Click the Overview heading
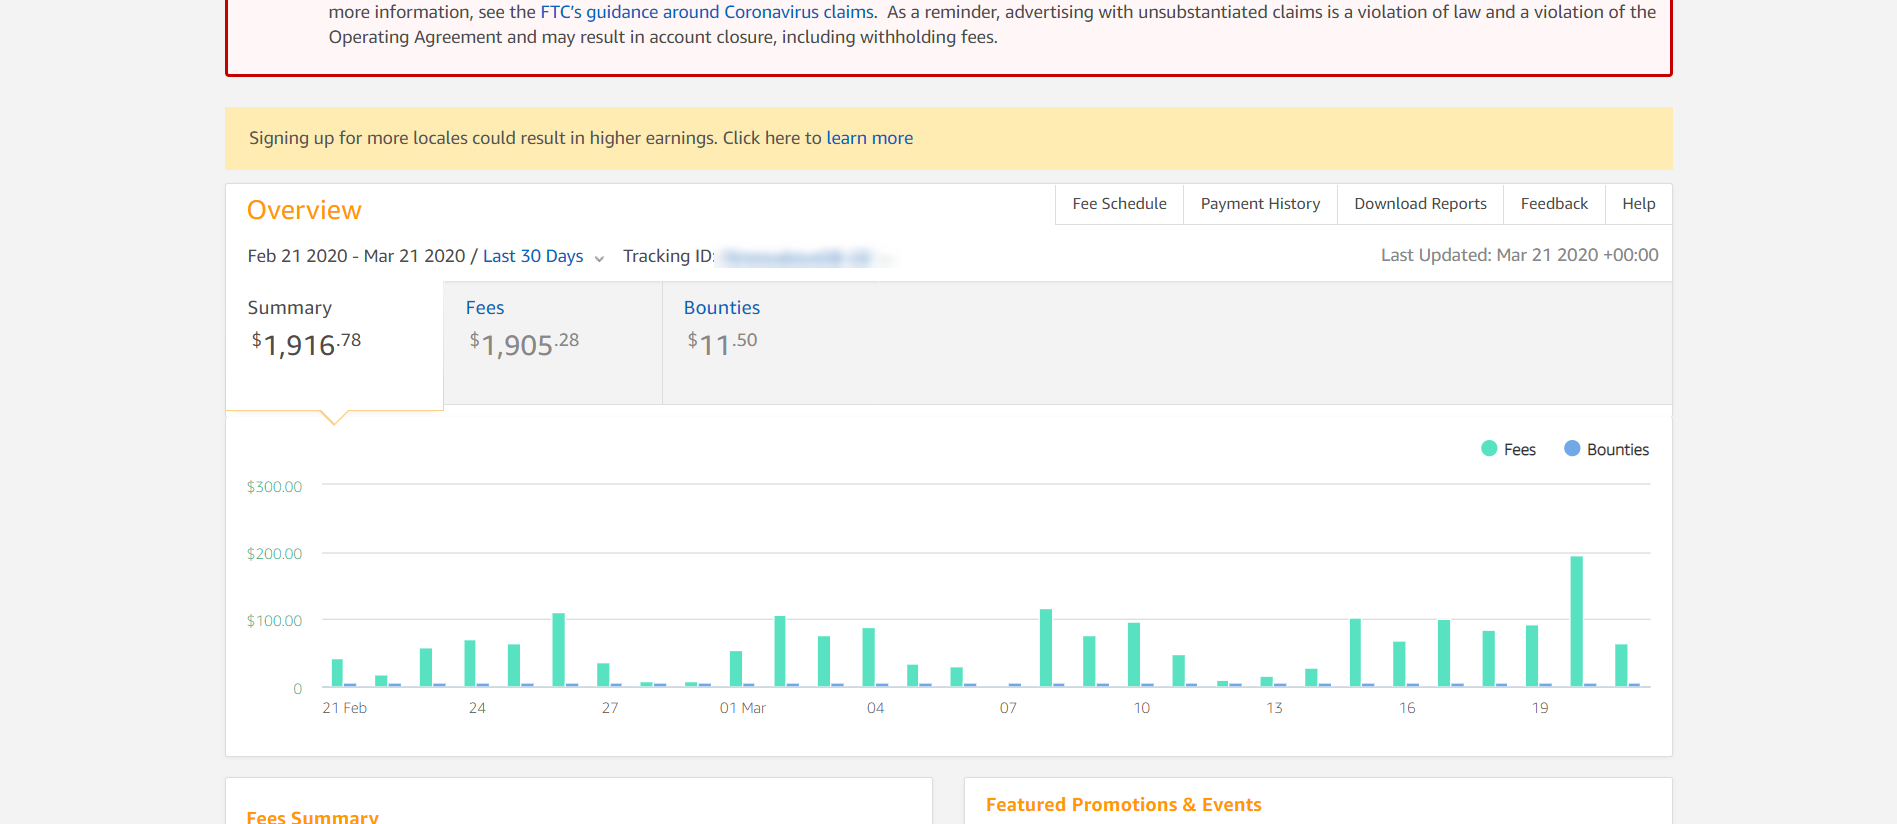Screen dimensions: 1897x824 click(x=304, y=210)
